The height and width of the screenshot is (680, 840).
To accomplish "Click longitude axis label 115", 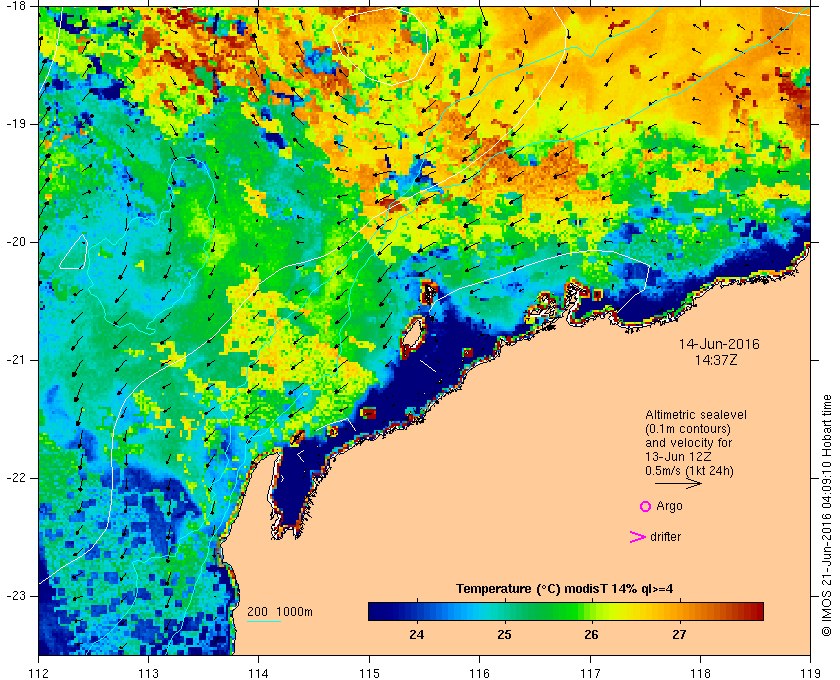I will click(x=369, y=673).
